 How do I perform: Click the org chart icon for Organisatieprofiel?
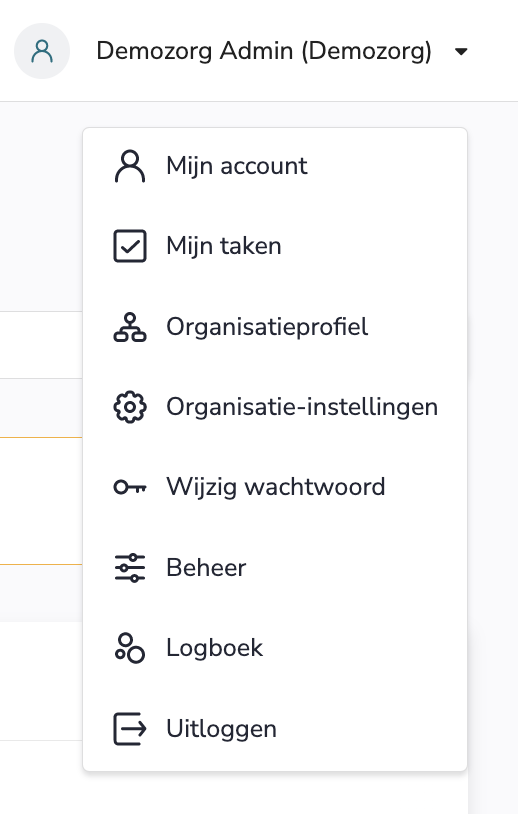tap(130, 327)
